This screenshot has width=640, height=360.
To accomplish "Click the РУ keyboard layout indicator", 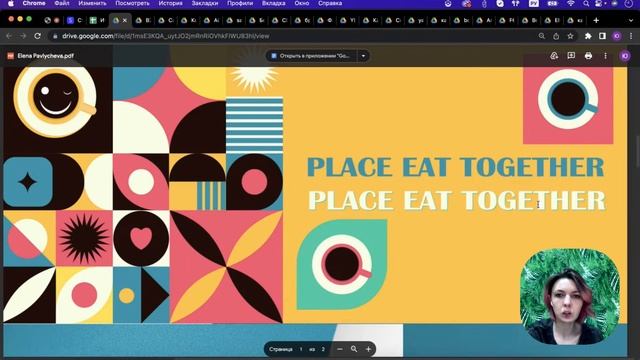I will [533, 4].
